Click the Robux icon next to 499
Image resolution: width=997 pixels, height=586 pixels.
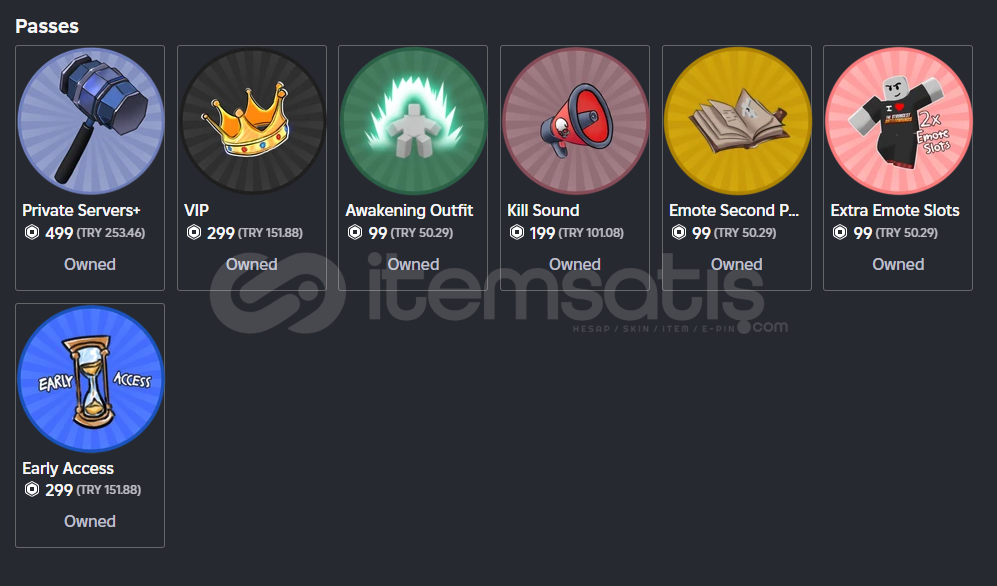32,233
